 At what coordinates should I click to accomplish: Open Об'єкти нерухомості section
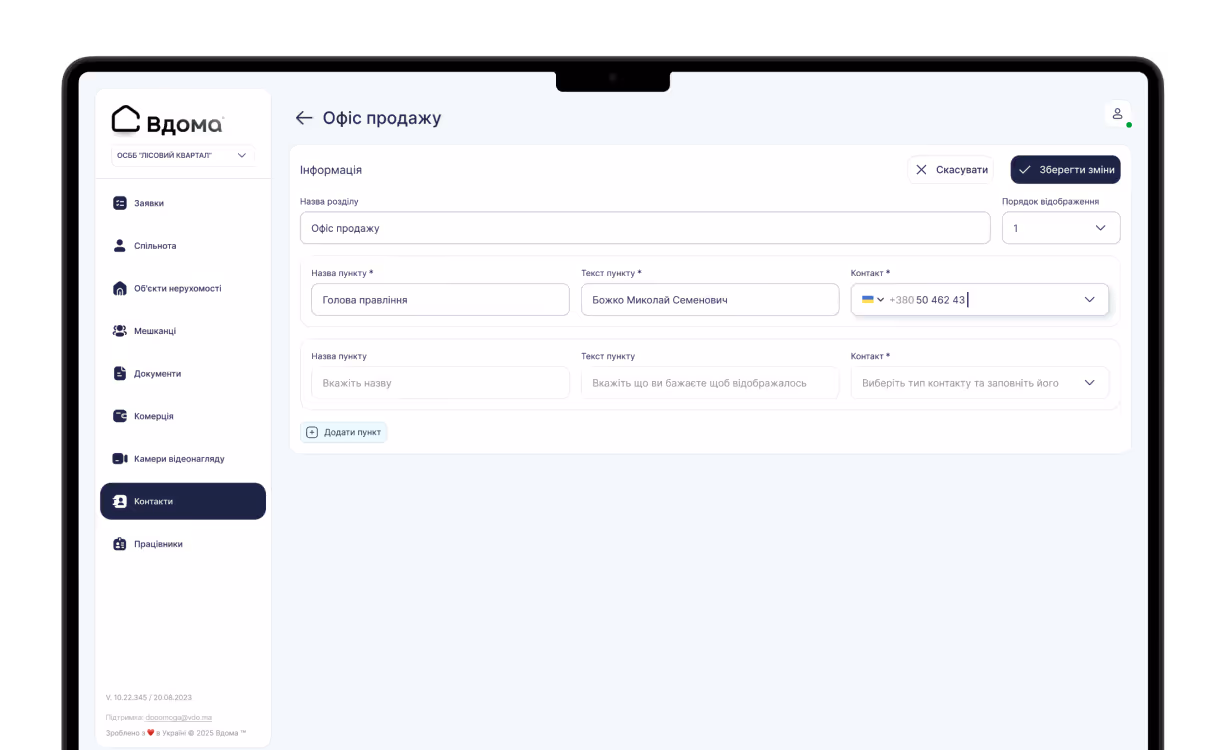[x=183, y=288]
